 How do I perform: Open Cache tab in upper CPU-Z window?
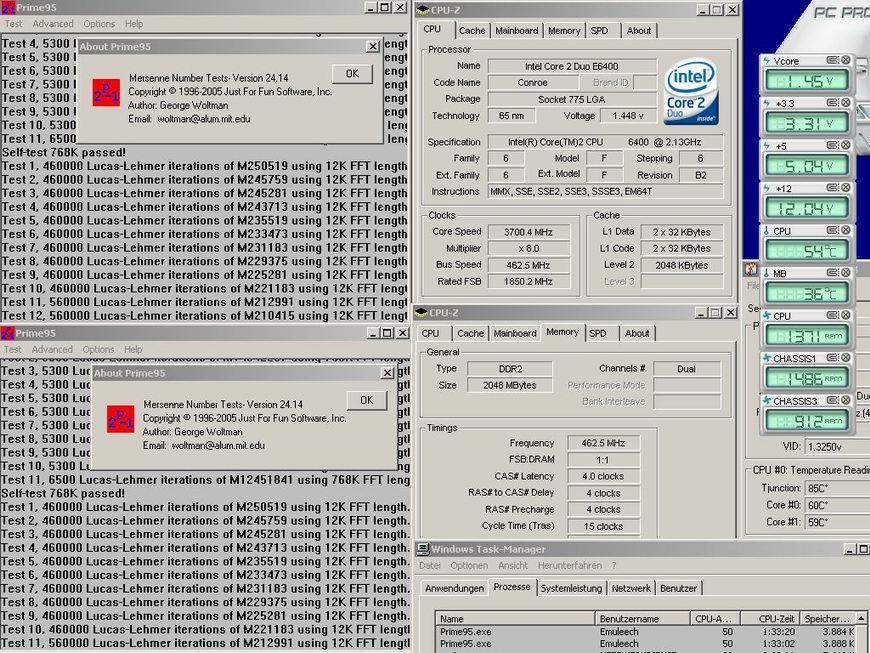[472, 31]
